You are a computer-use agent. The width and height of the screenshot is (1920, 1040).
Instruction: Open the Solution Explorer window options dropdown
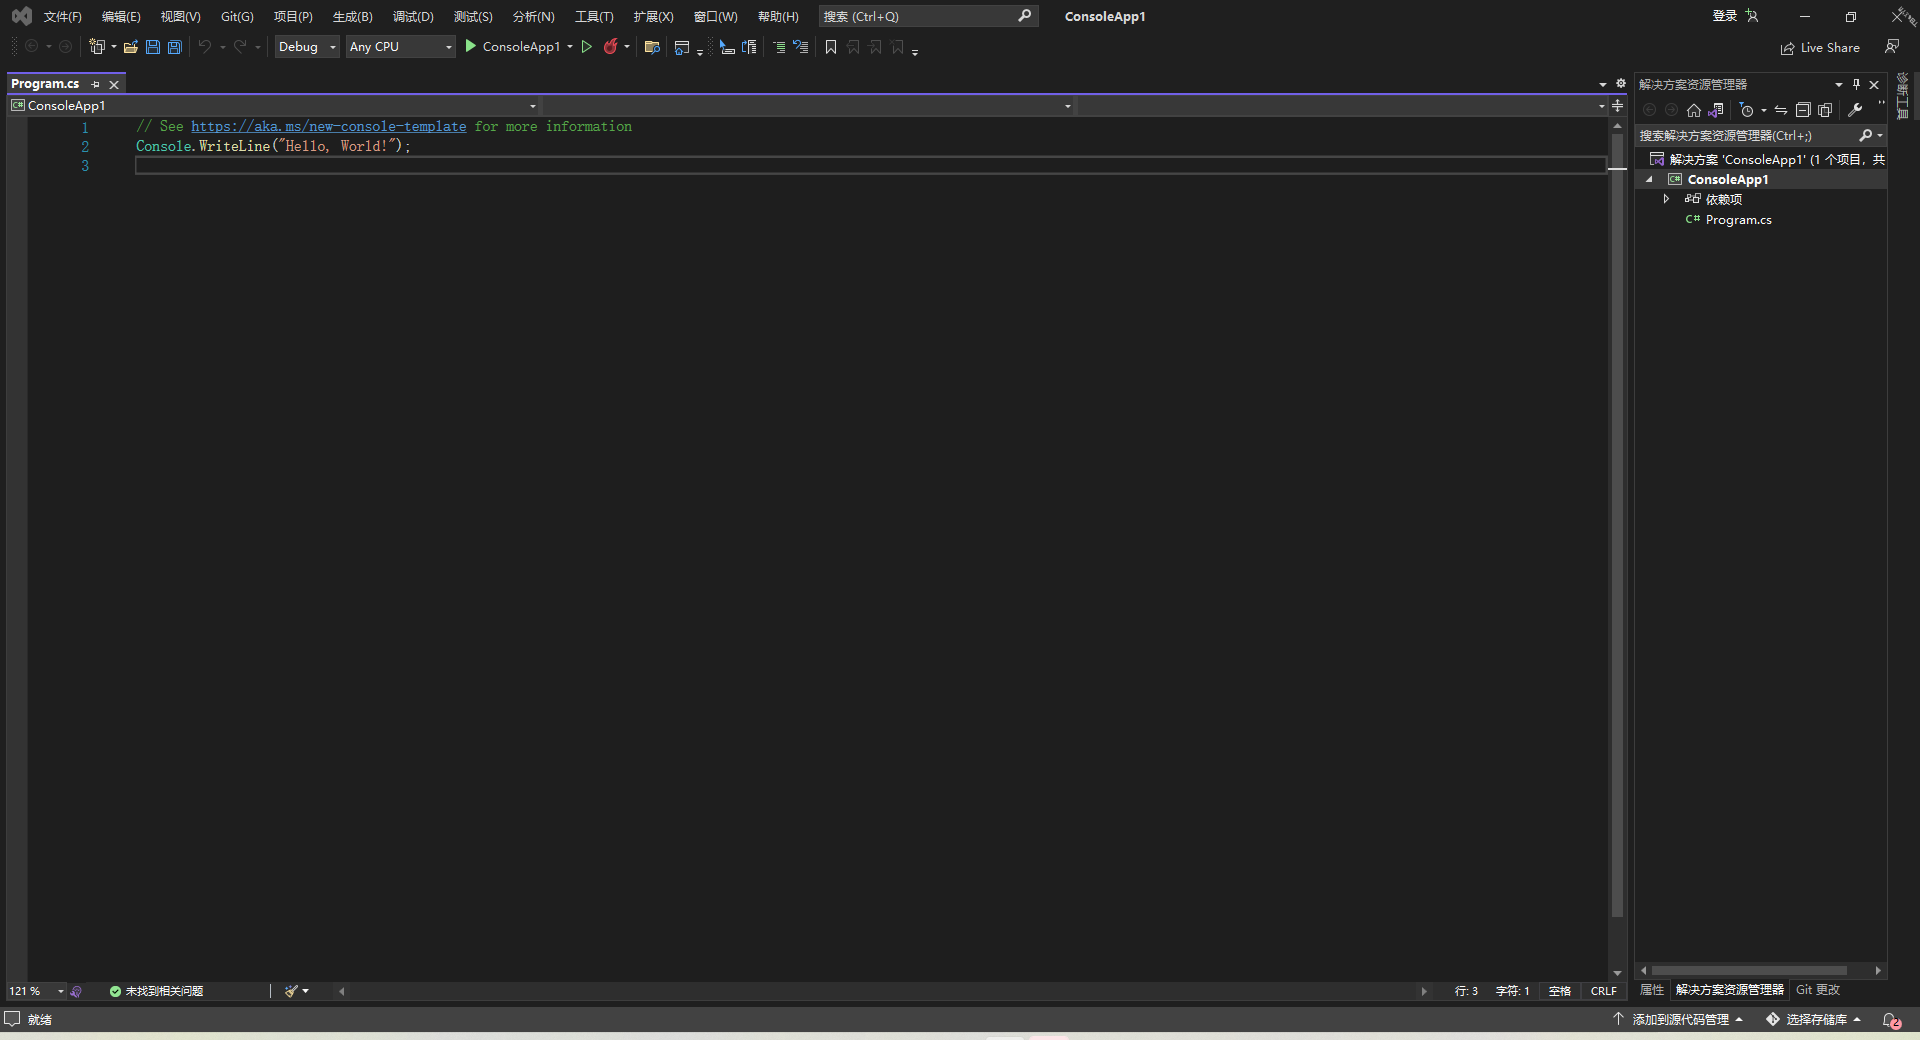[1838, 84]
